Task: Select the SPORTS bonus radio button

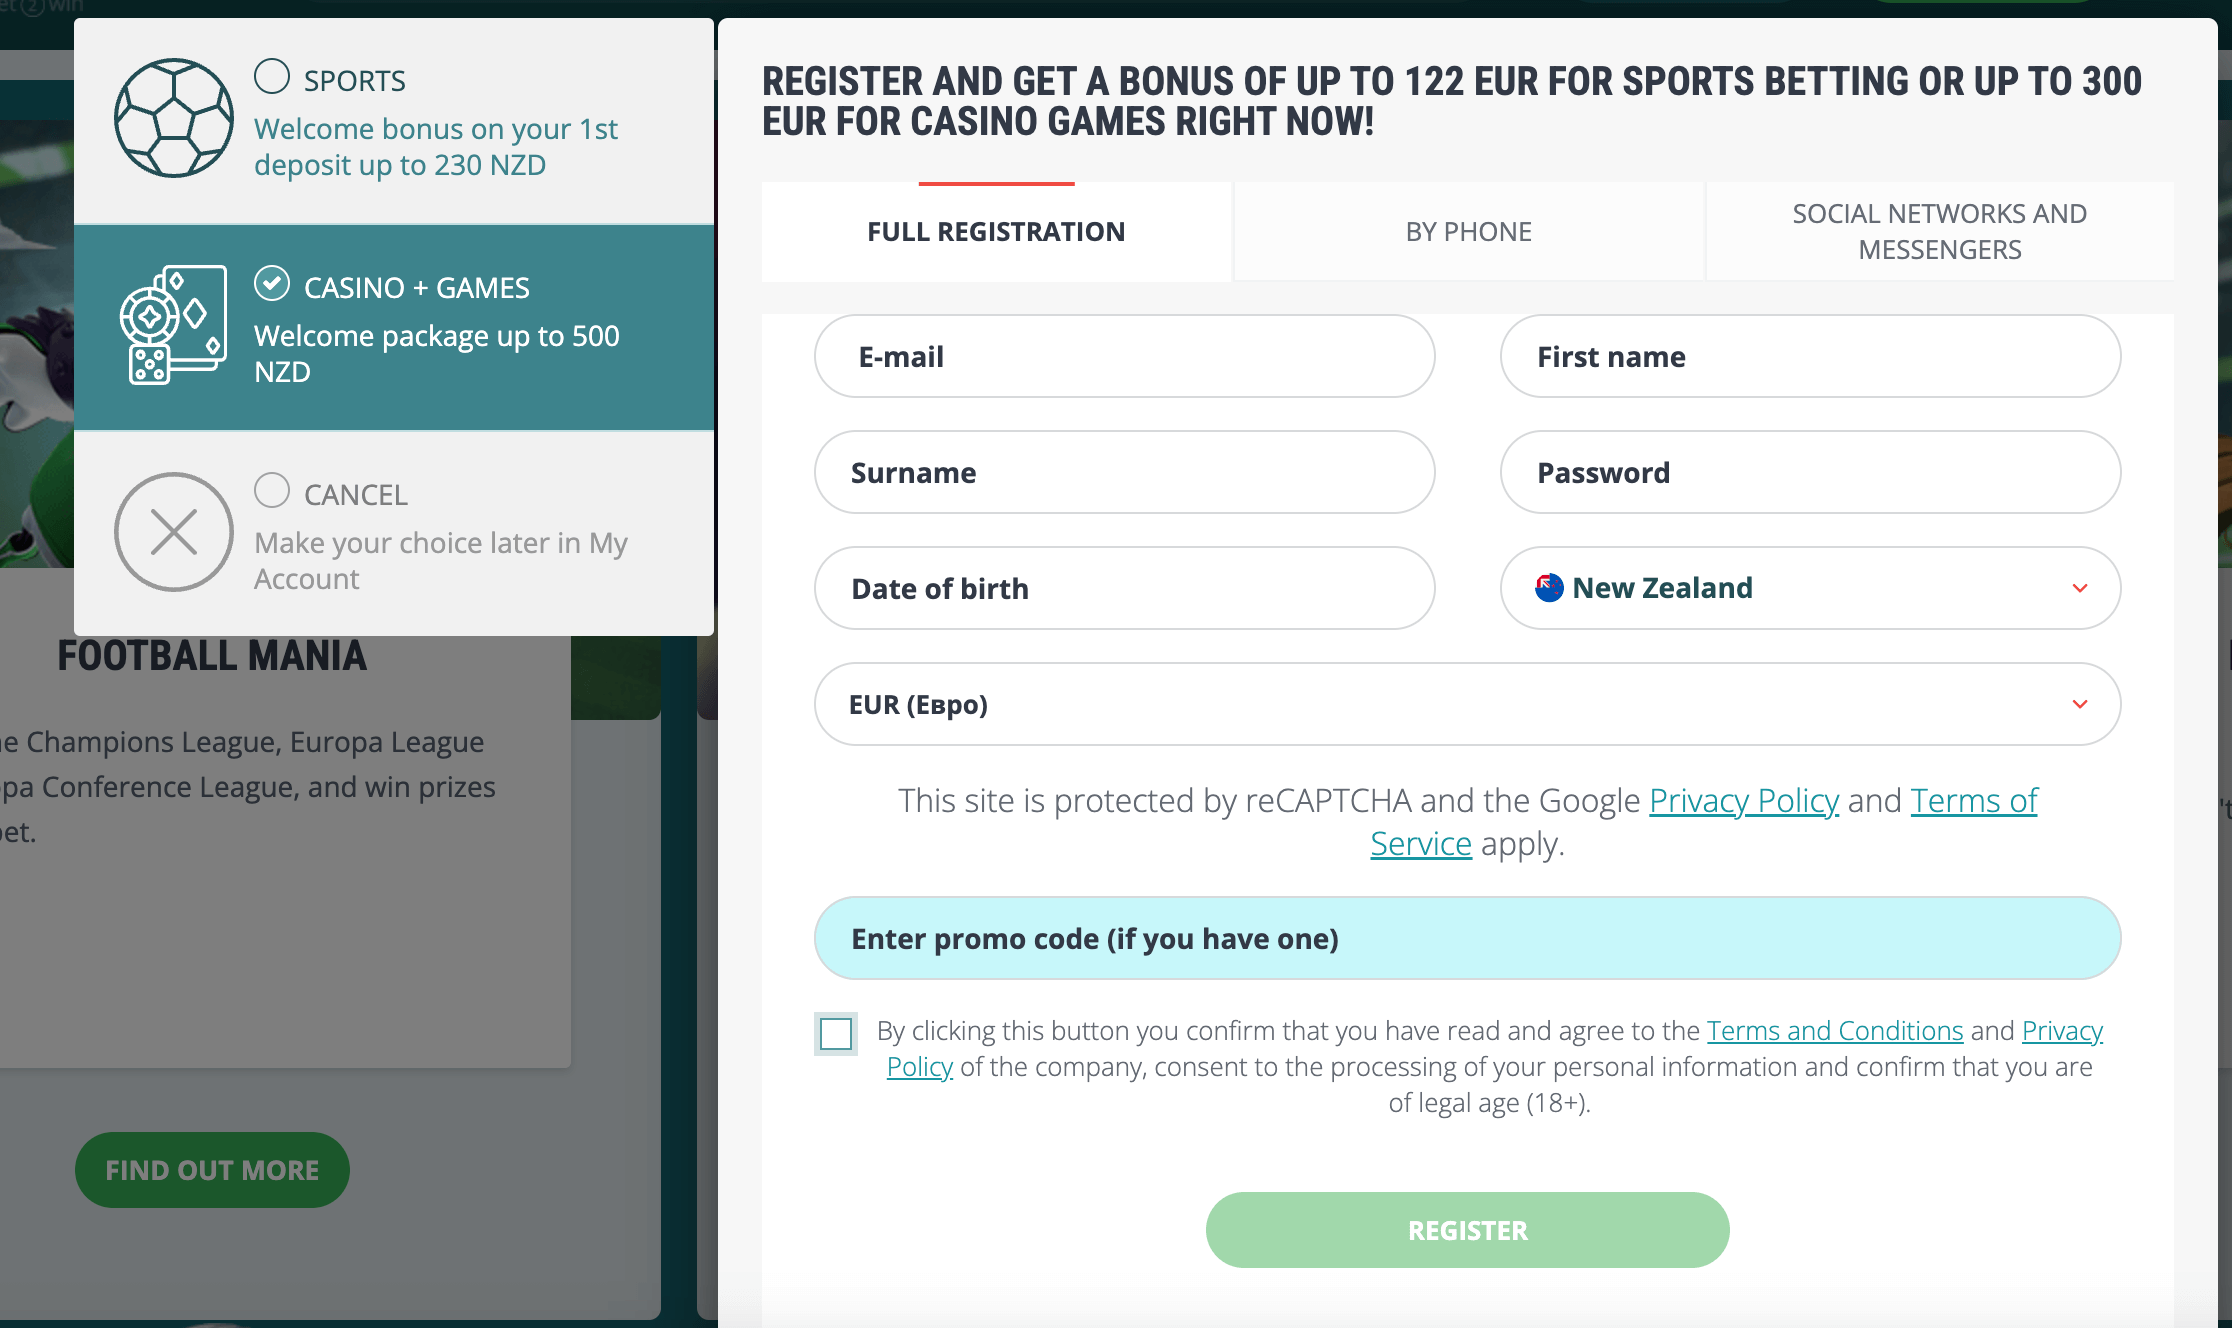Action: point(272,77)
